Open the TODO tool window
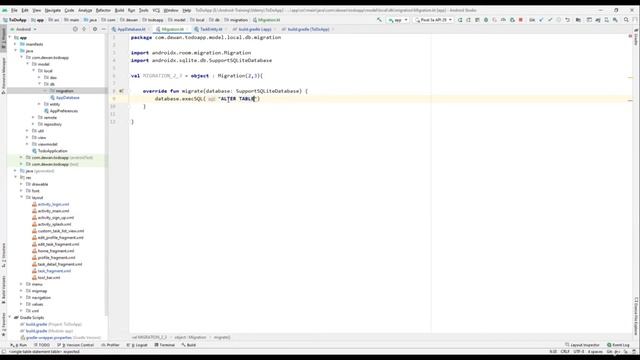The image size is (640, 360). (42, 345)
